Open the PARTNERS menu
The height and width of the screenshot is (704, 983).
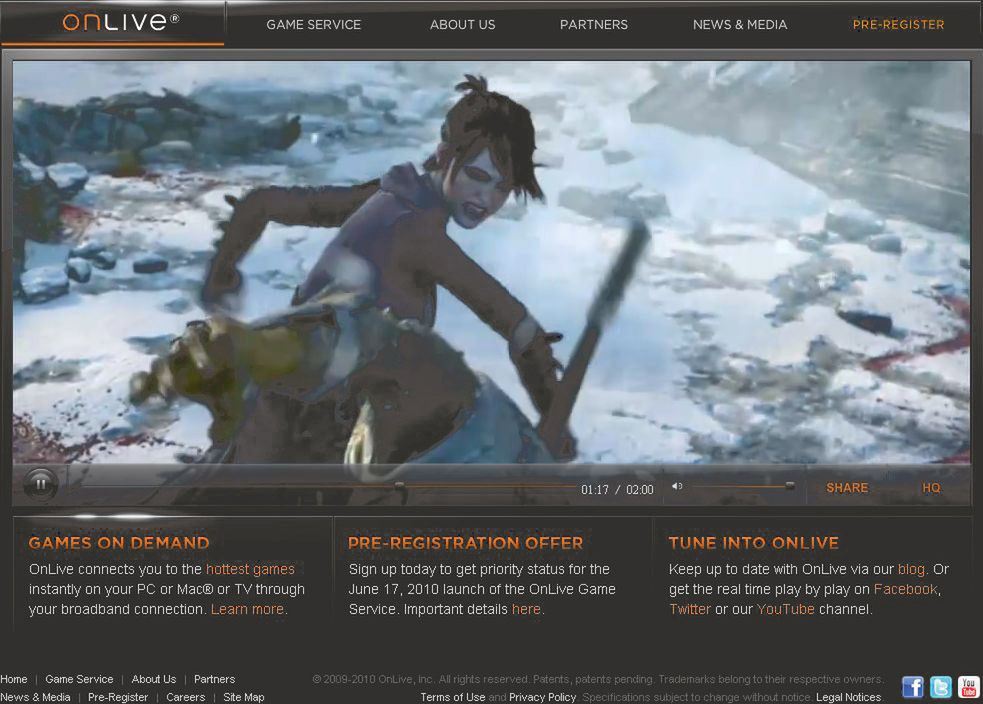click(x=594, y=24)
